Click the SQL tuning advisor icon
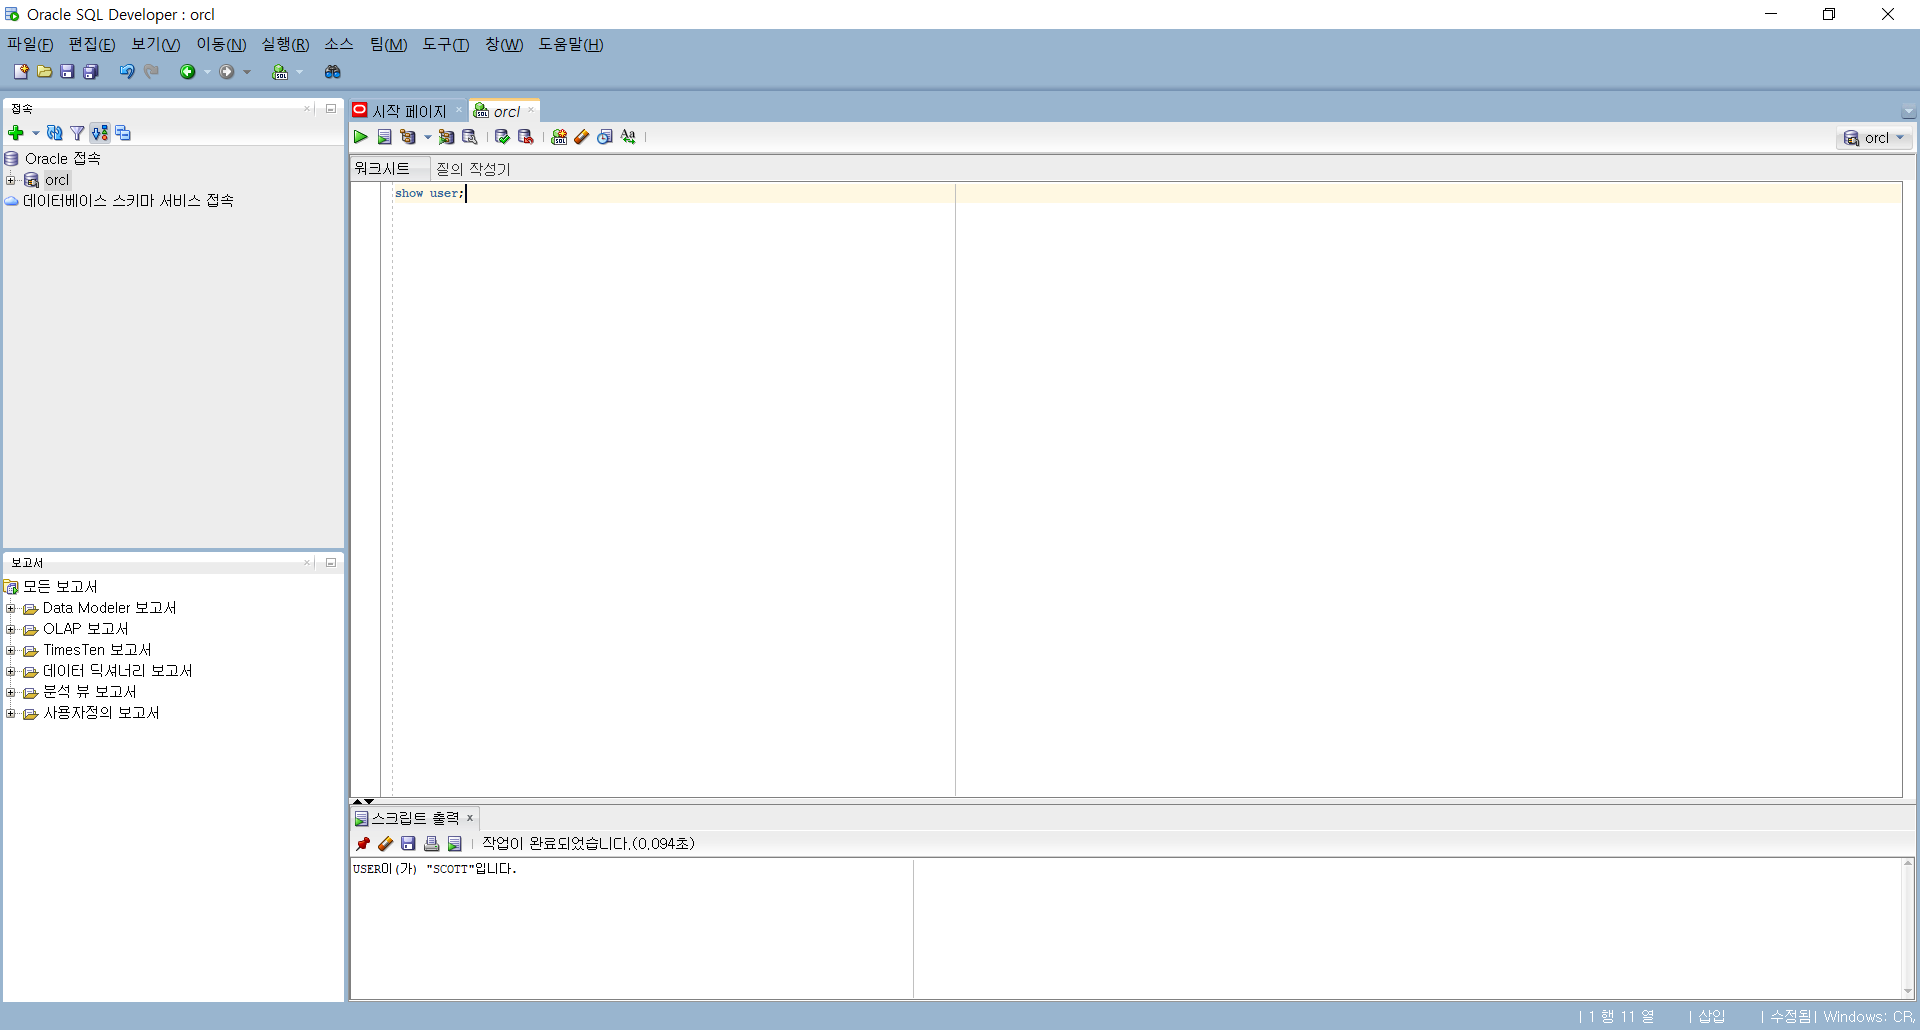This screenshot has height=1030, width=1920. tap(469, 137)
